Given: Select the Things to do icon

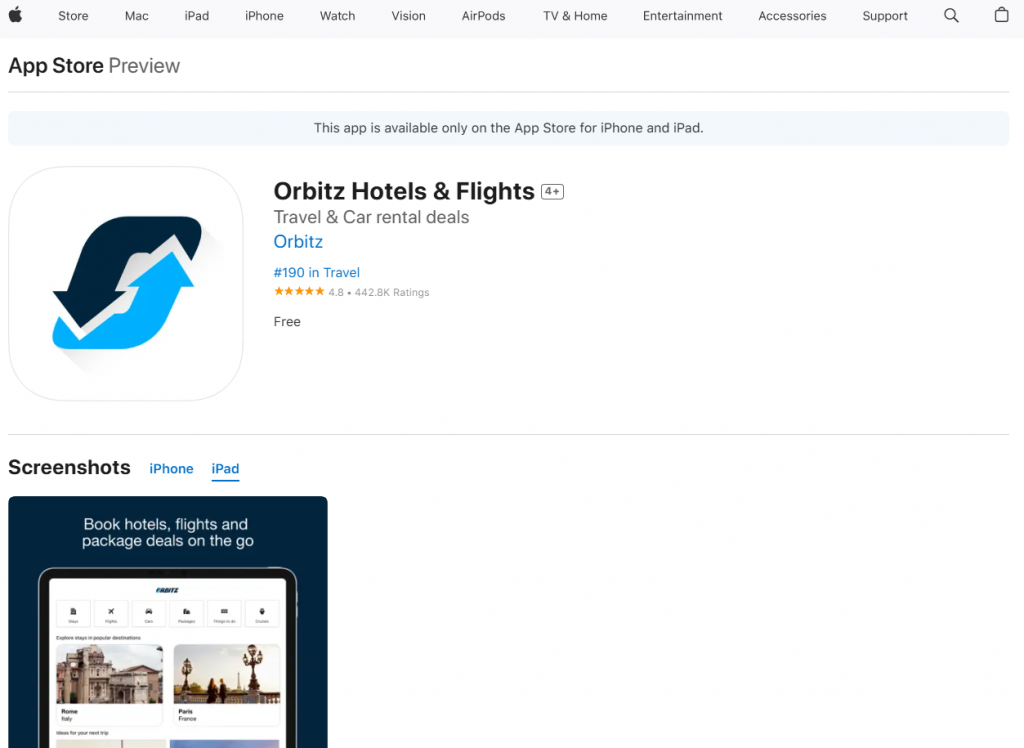Looking at the screenshot, I should click(224, 612).
